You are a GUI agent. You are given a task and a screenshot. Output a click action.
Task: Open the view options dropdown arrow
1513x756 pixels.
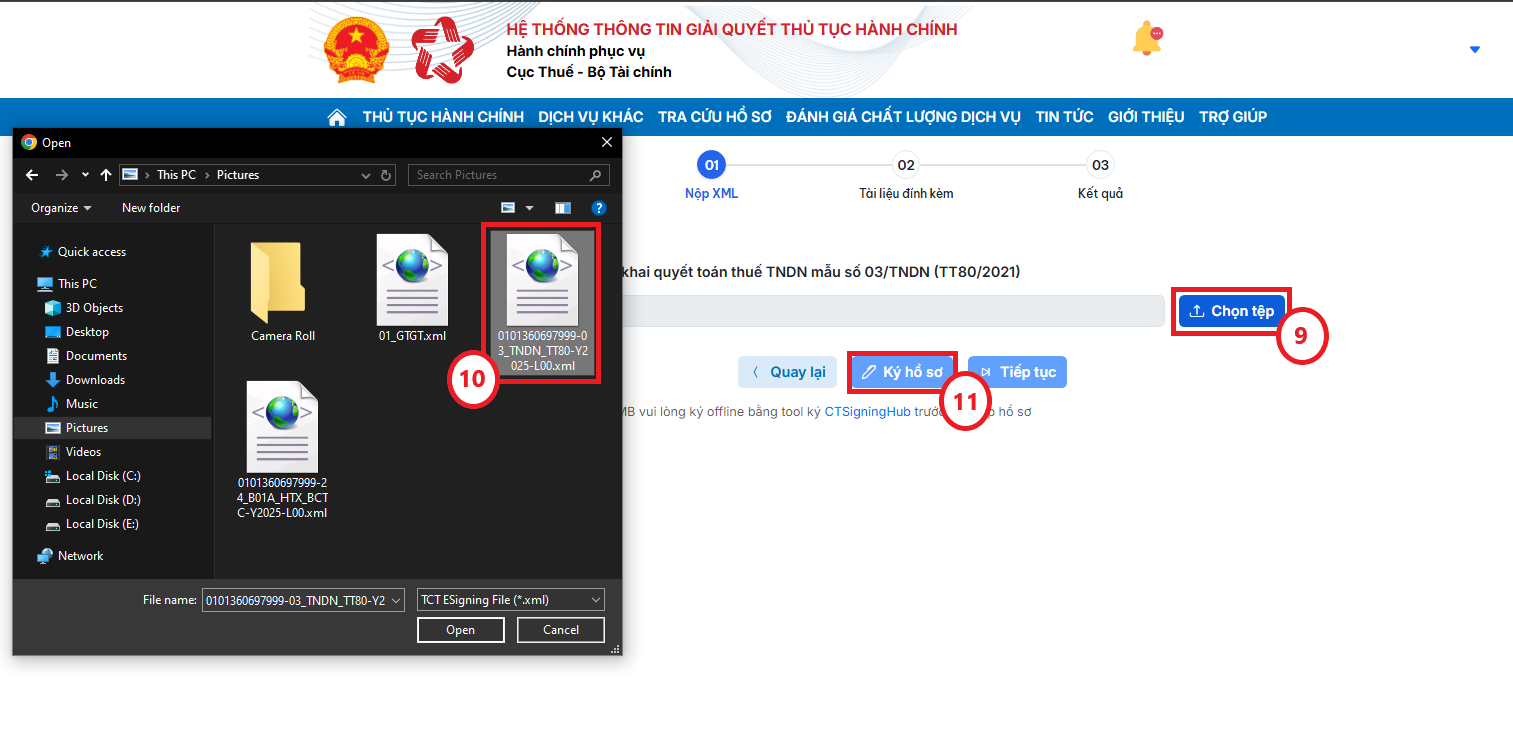[530, 208]
